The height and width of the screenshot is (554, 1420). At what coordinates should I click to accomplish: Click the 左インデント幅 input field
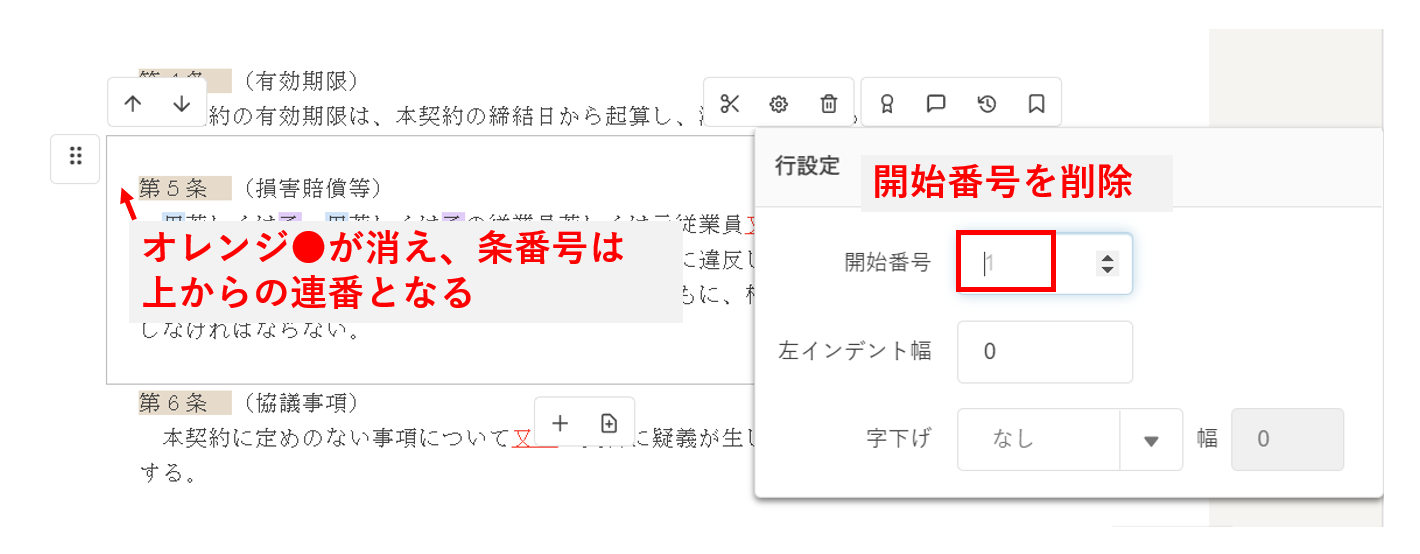(1044, 352)
